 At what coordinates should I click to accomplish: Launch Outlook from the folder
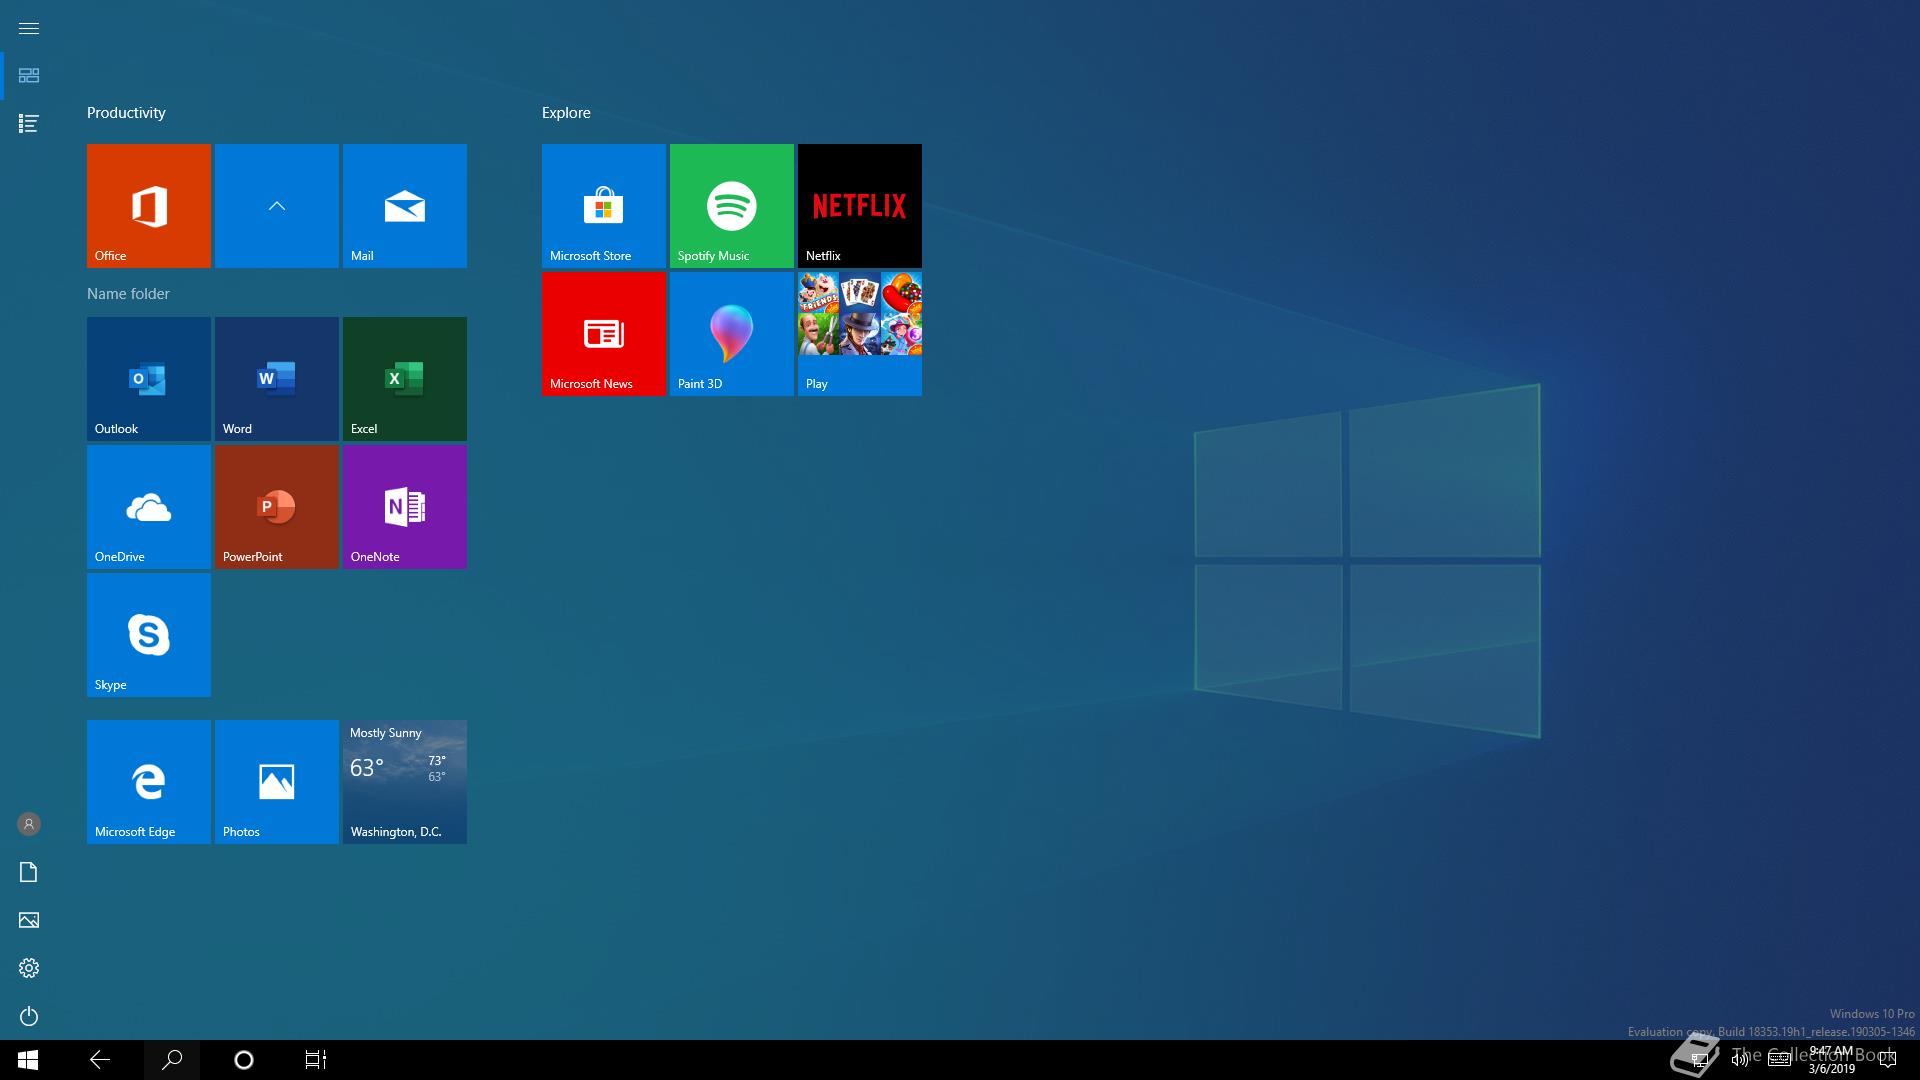click(148, 379)
